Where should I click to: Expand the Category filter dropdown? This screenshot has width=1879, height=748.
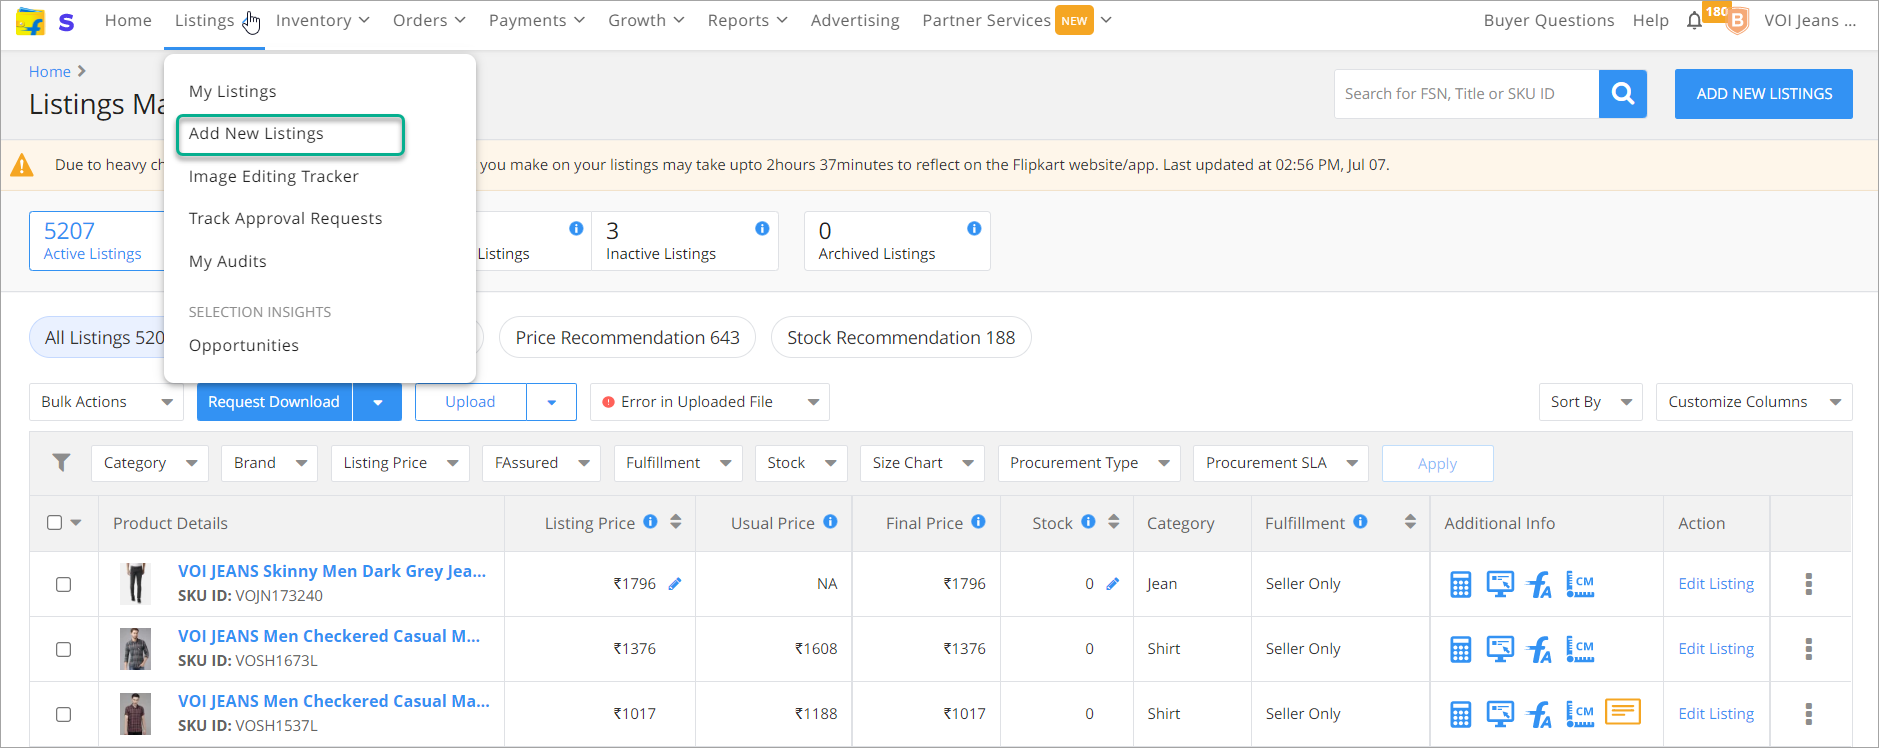pos(150,463)
